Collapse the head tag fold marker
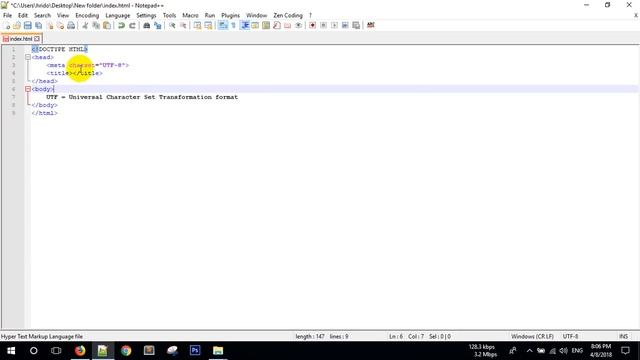Viewport: 640px width, 360px height. [x=28, y=57]
